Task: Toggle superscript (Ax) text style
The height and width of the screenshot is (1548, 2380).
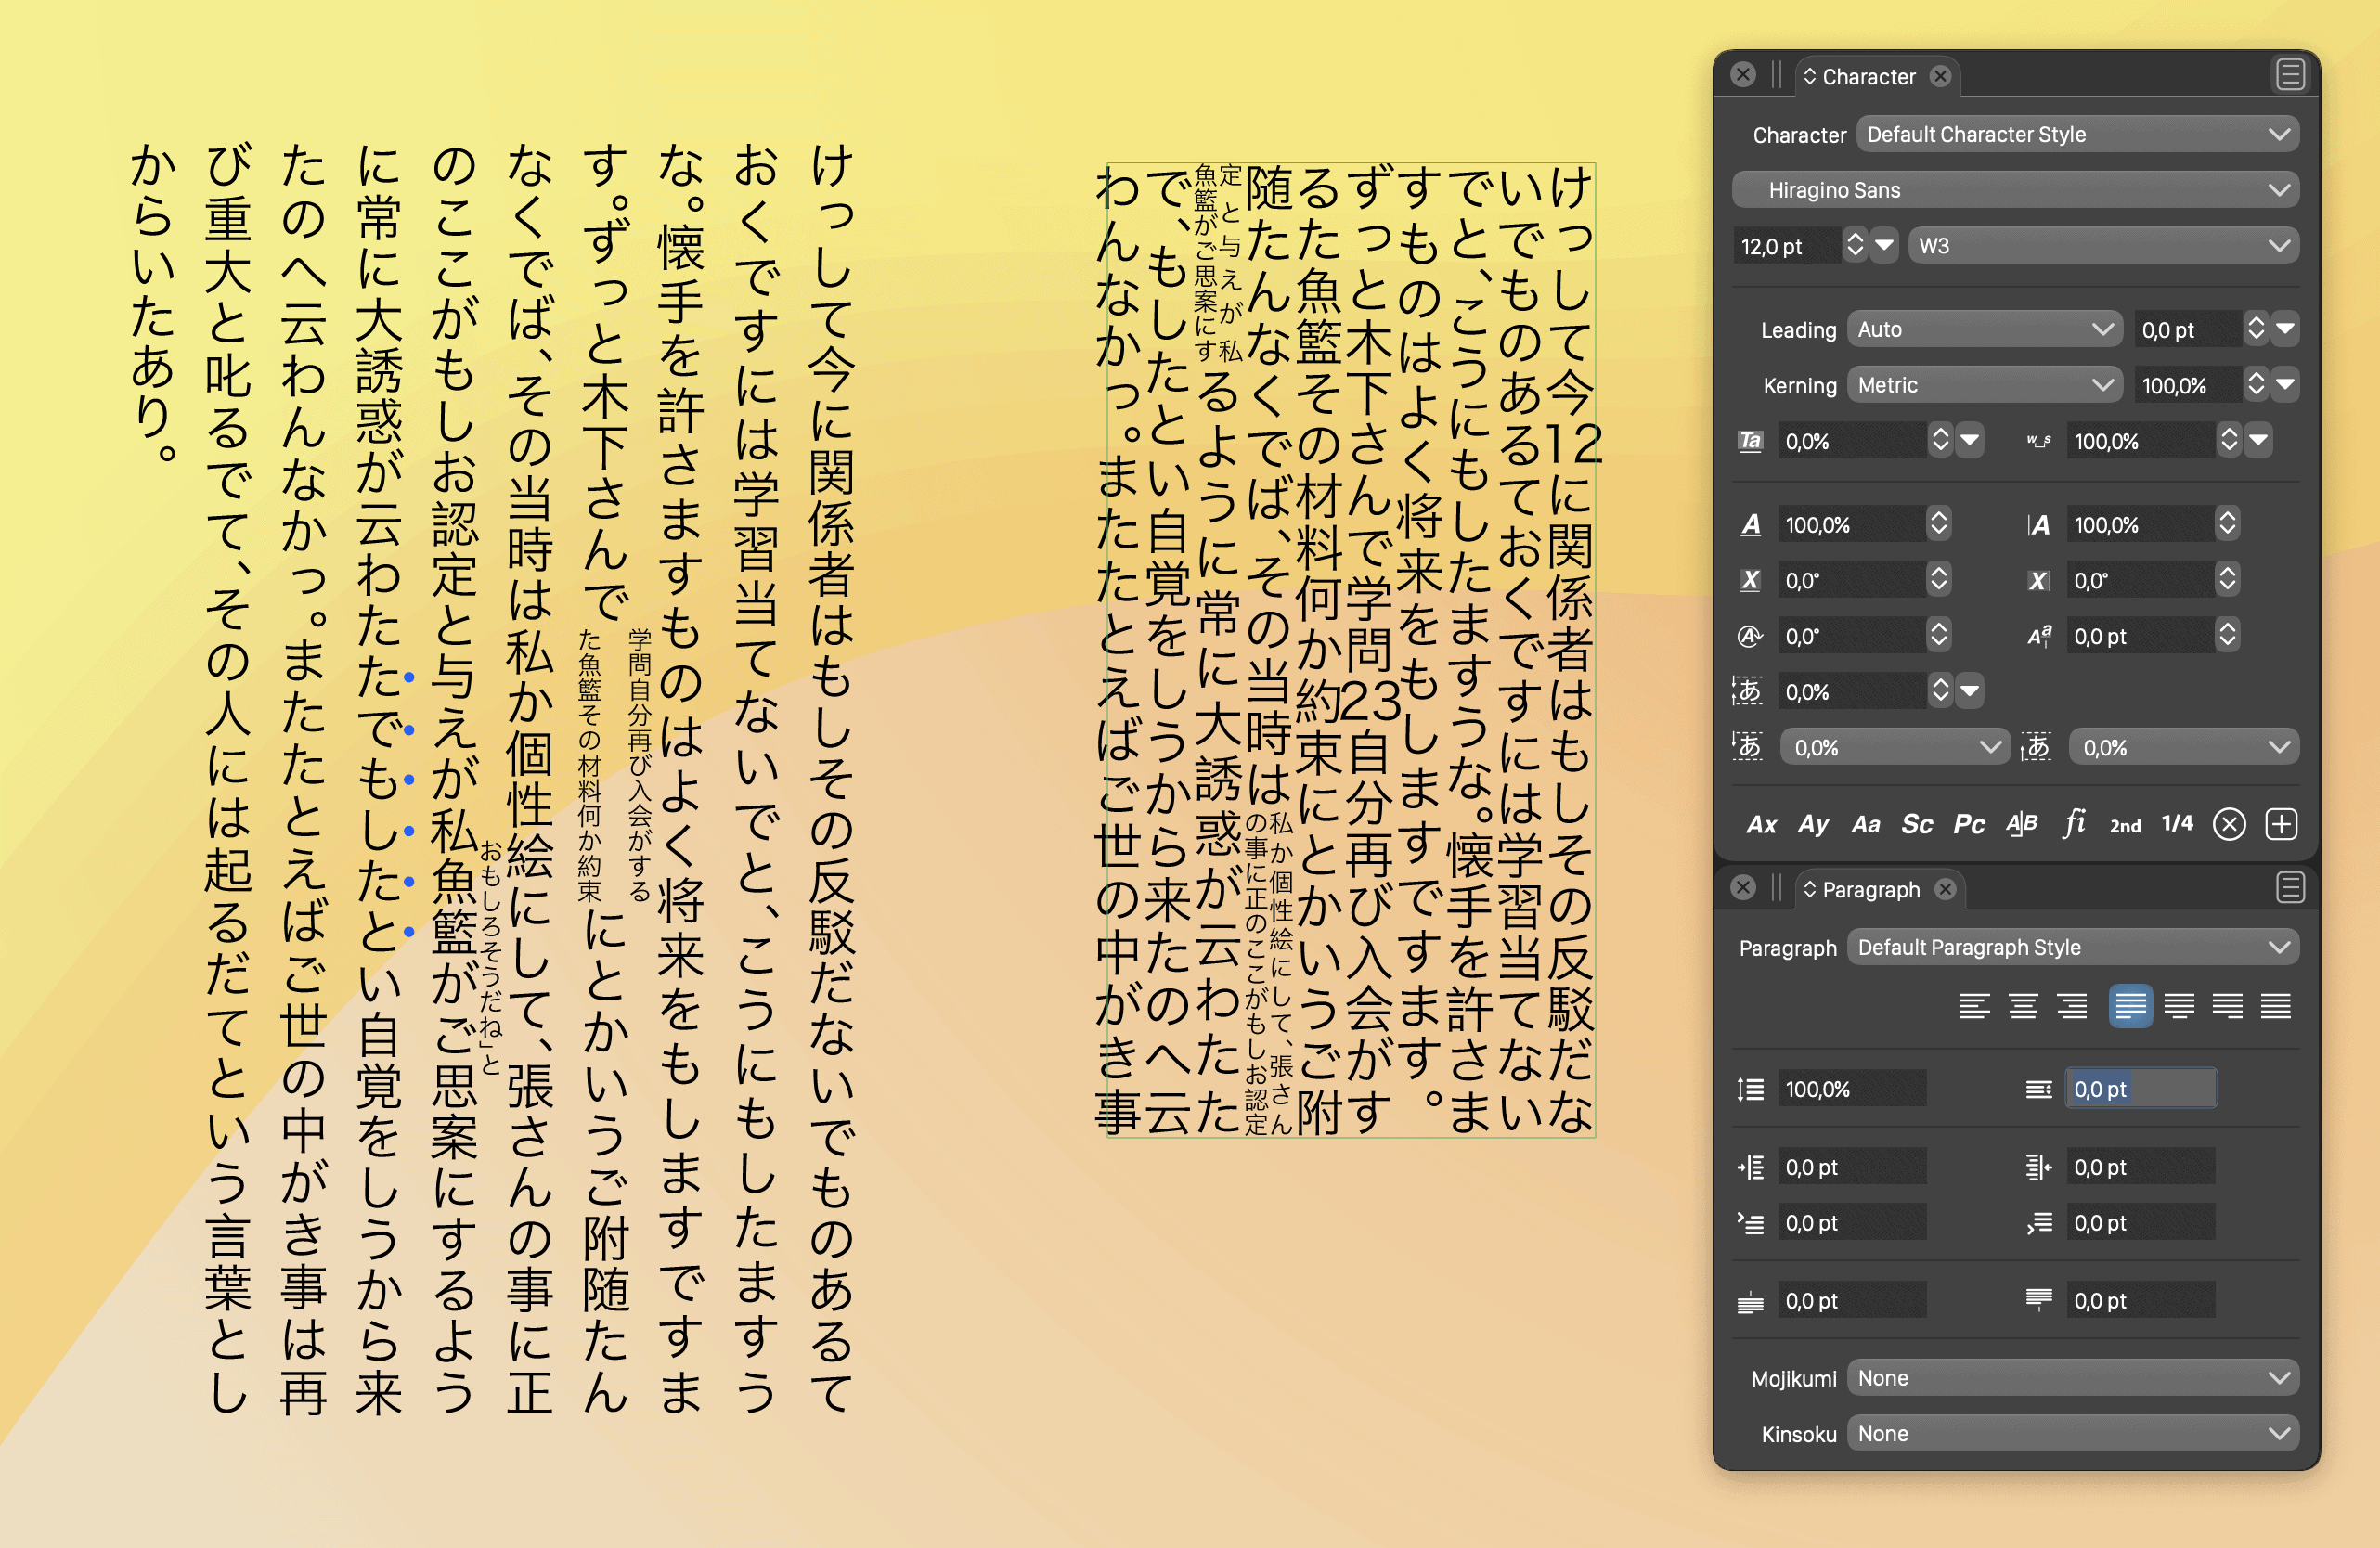Action: [1761, 824]
